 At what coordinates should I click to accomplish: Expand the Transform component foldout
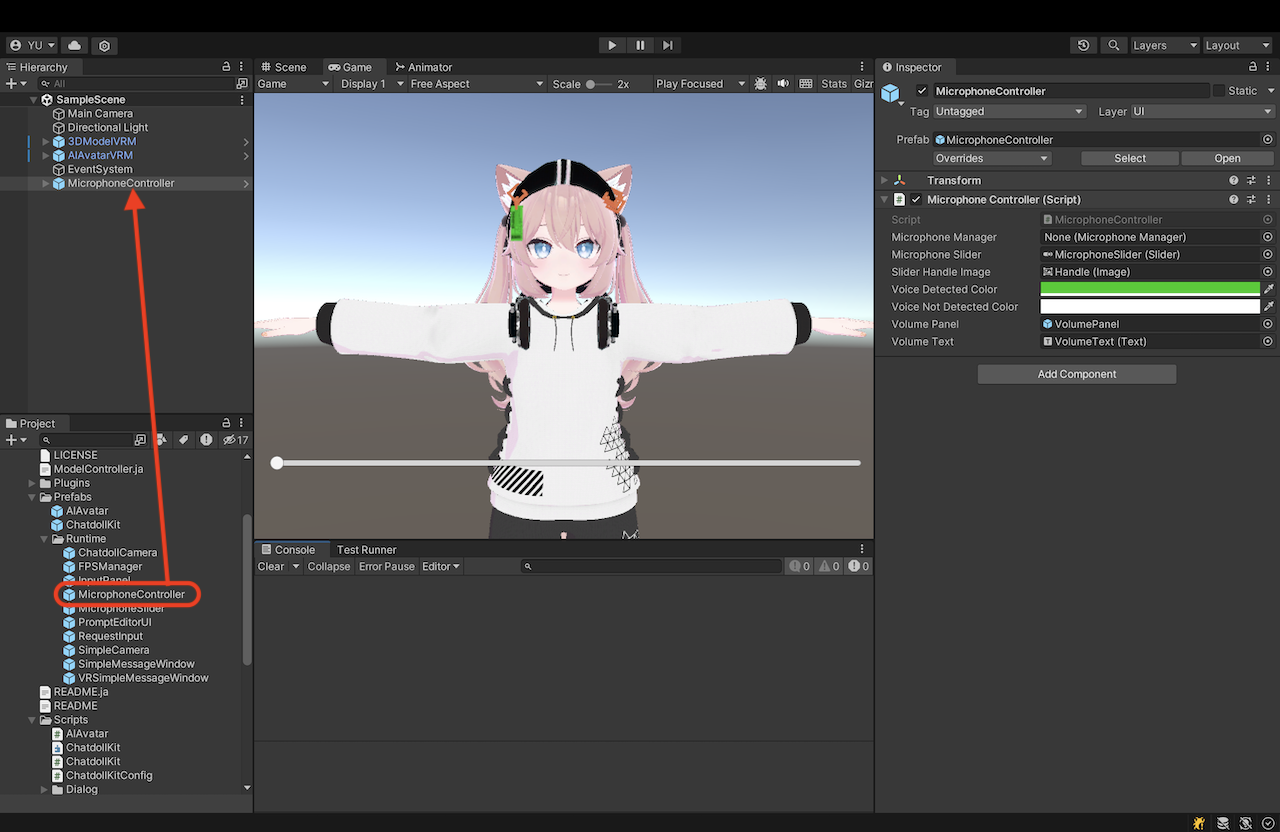pyautogui.click(x=884, y=181)
